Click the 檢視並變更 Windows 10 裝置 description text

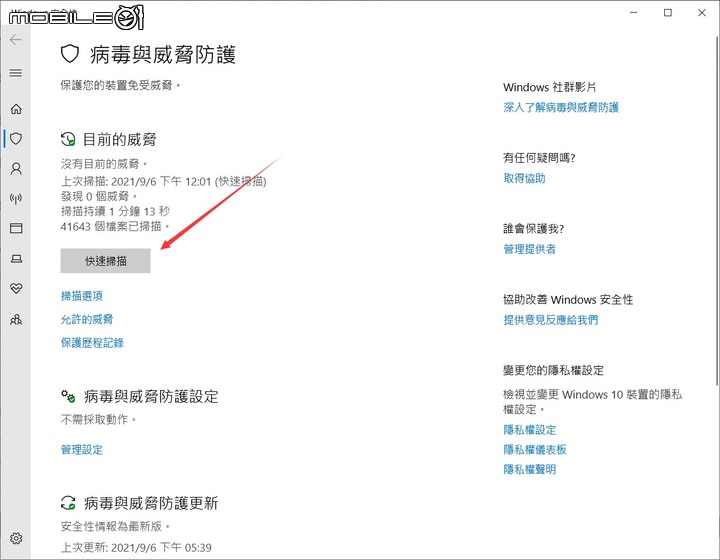point(593,402)
